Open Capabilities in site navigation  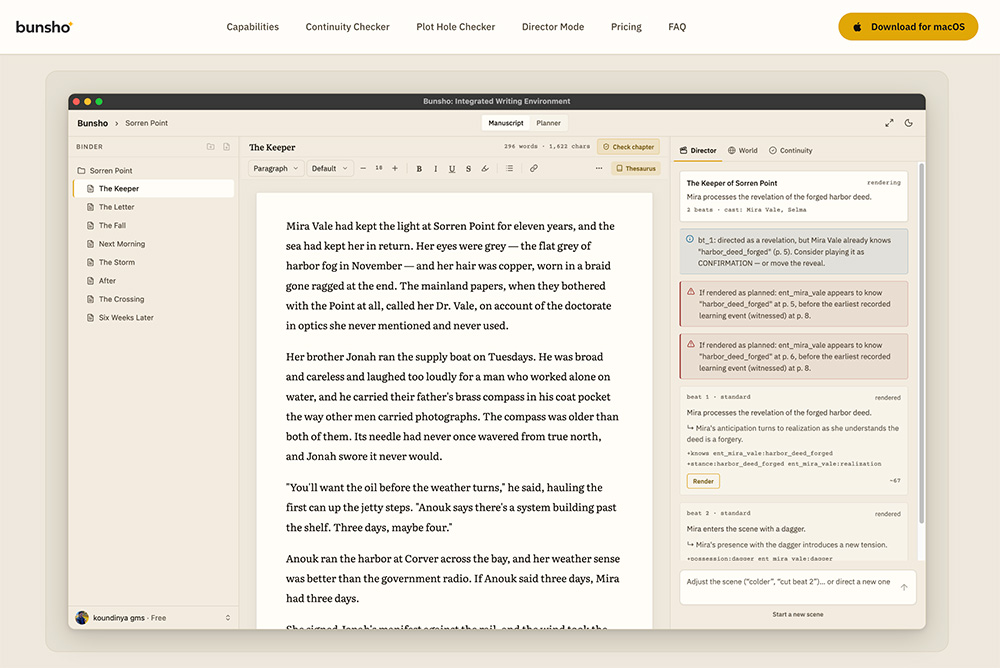[x=253, y=27]
